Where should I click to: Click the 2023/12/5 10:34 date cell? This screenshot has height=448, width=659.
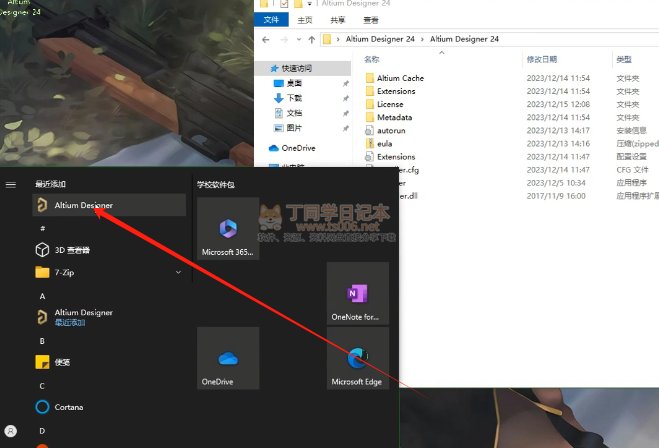click(556, 183)
